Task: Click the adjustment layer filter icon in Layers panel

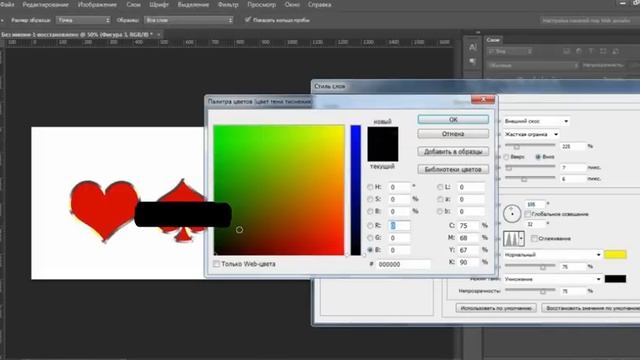Action: click(x=579, y=51)
